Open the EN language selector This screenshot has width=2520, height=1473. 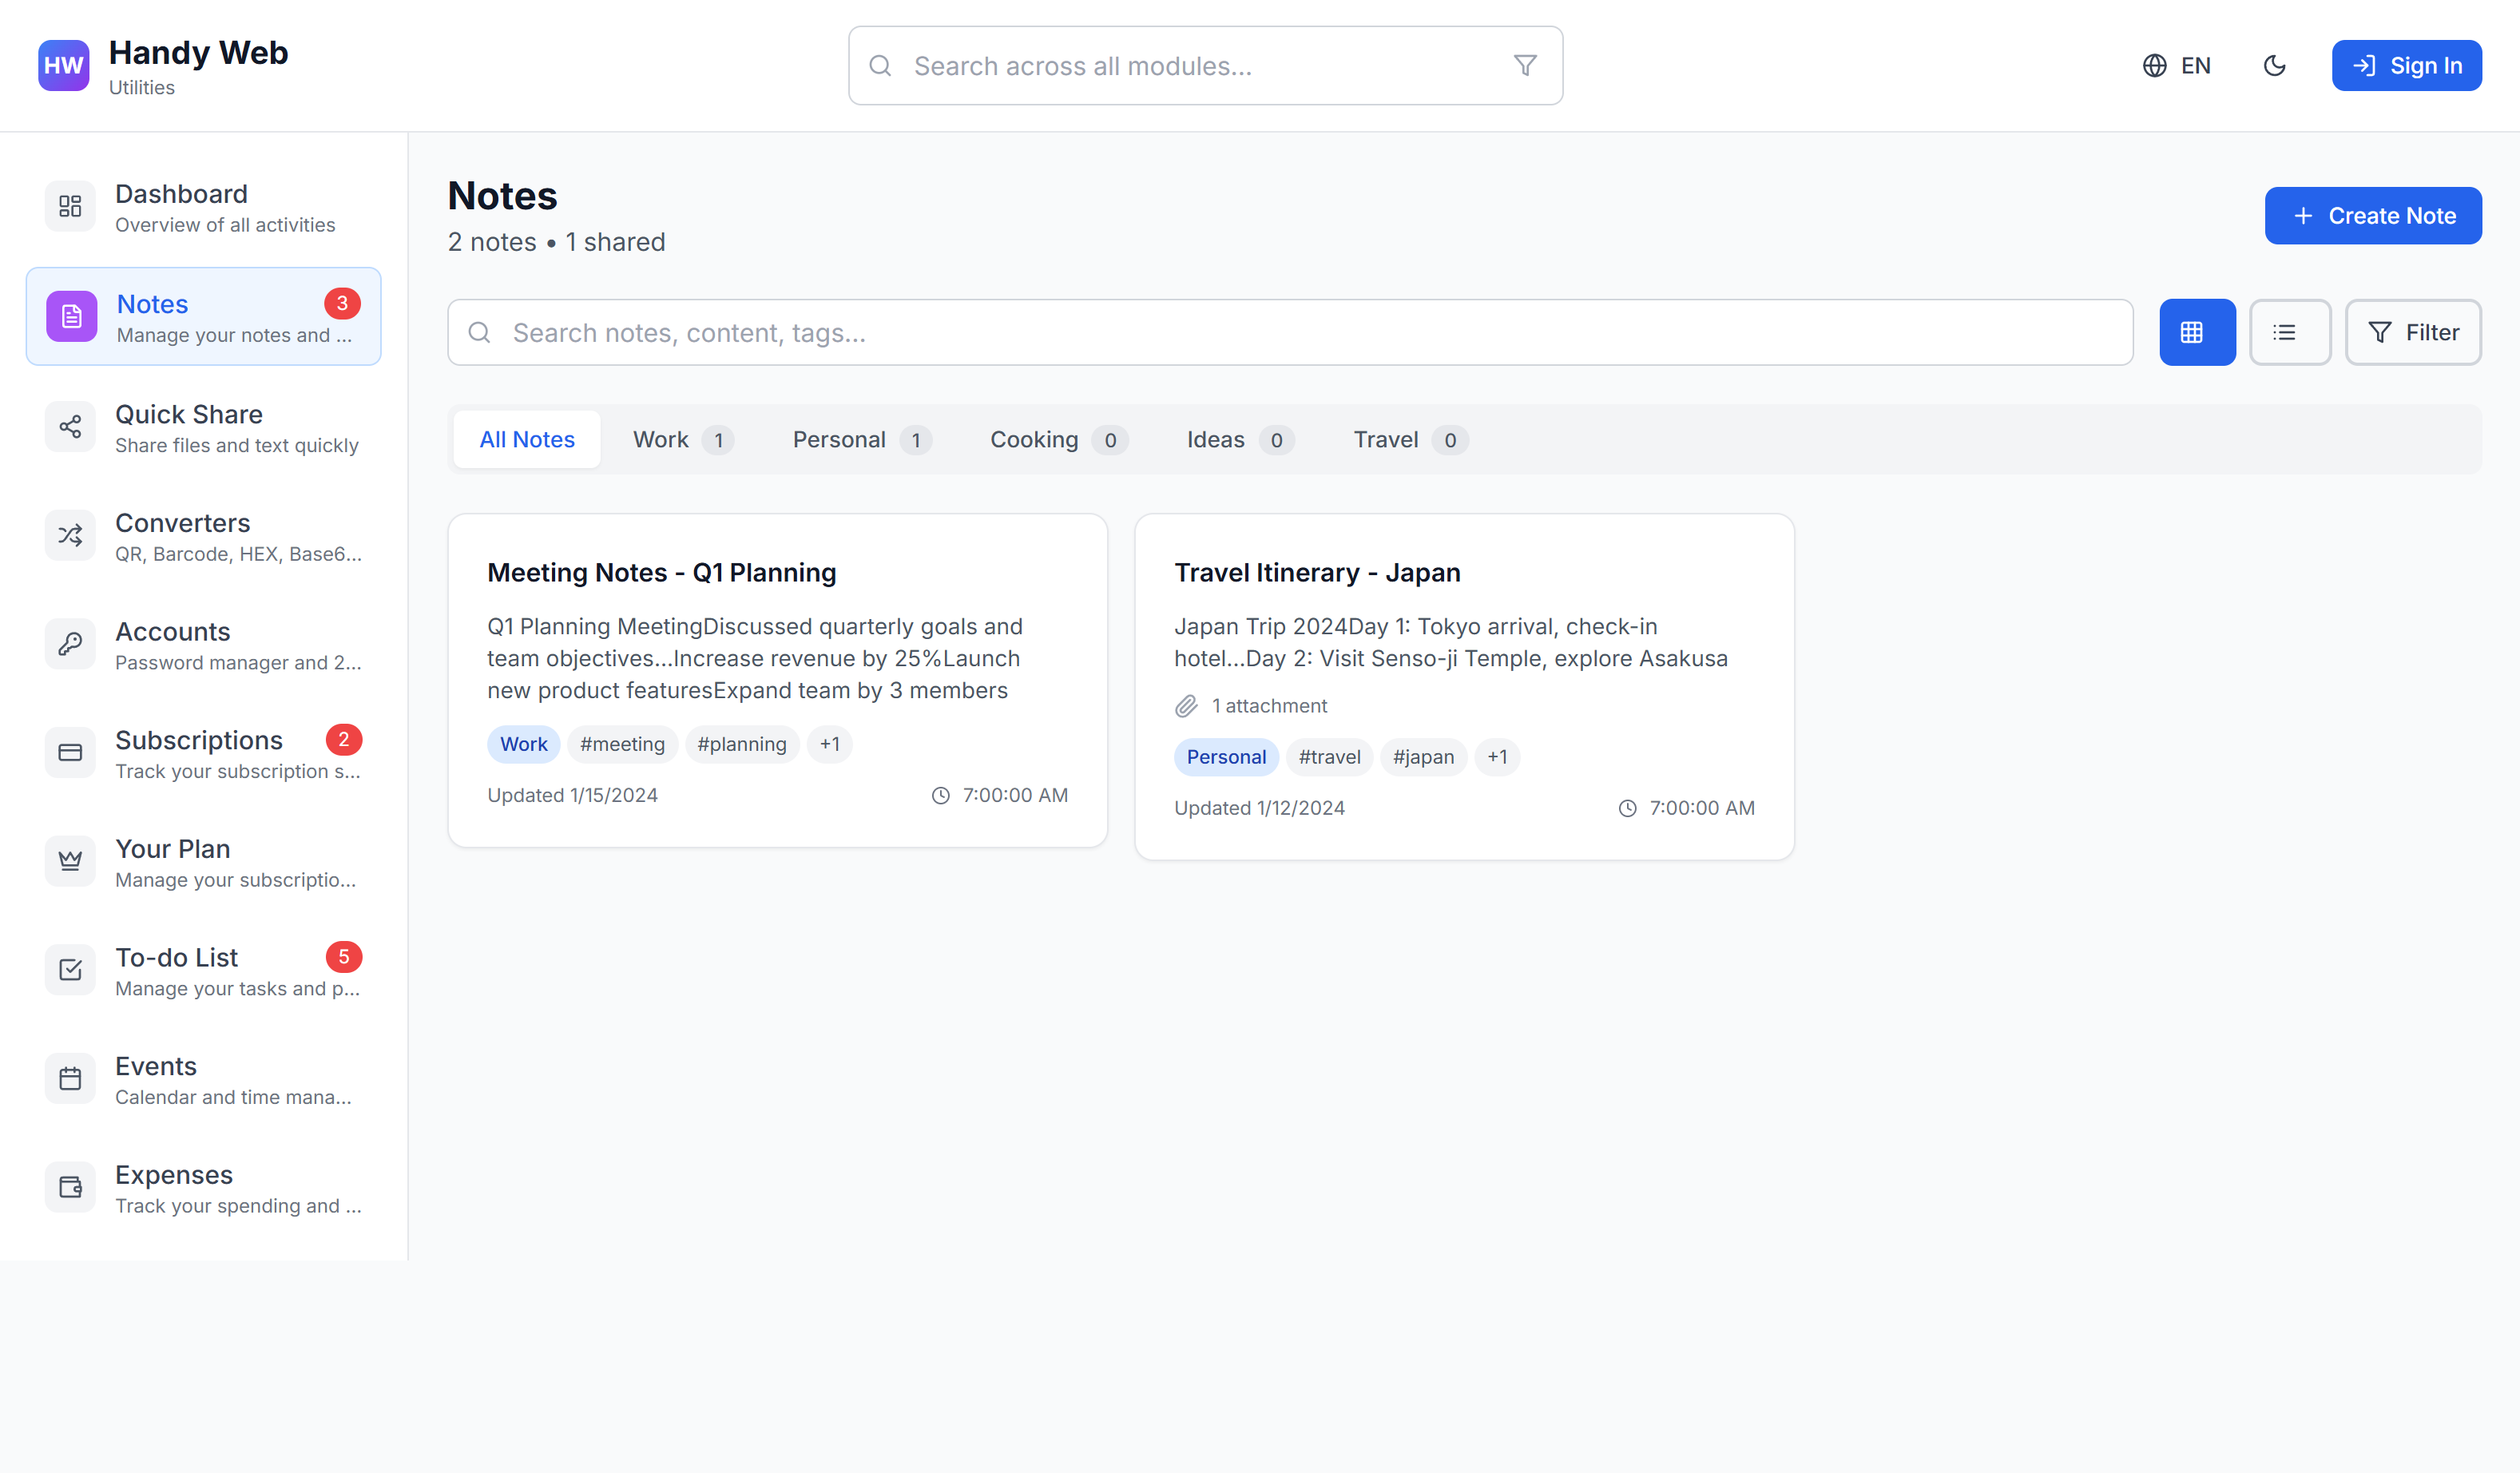point(2177,66)
